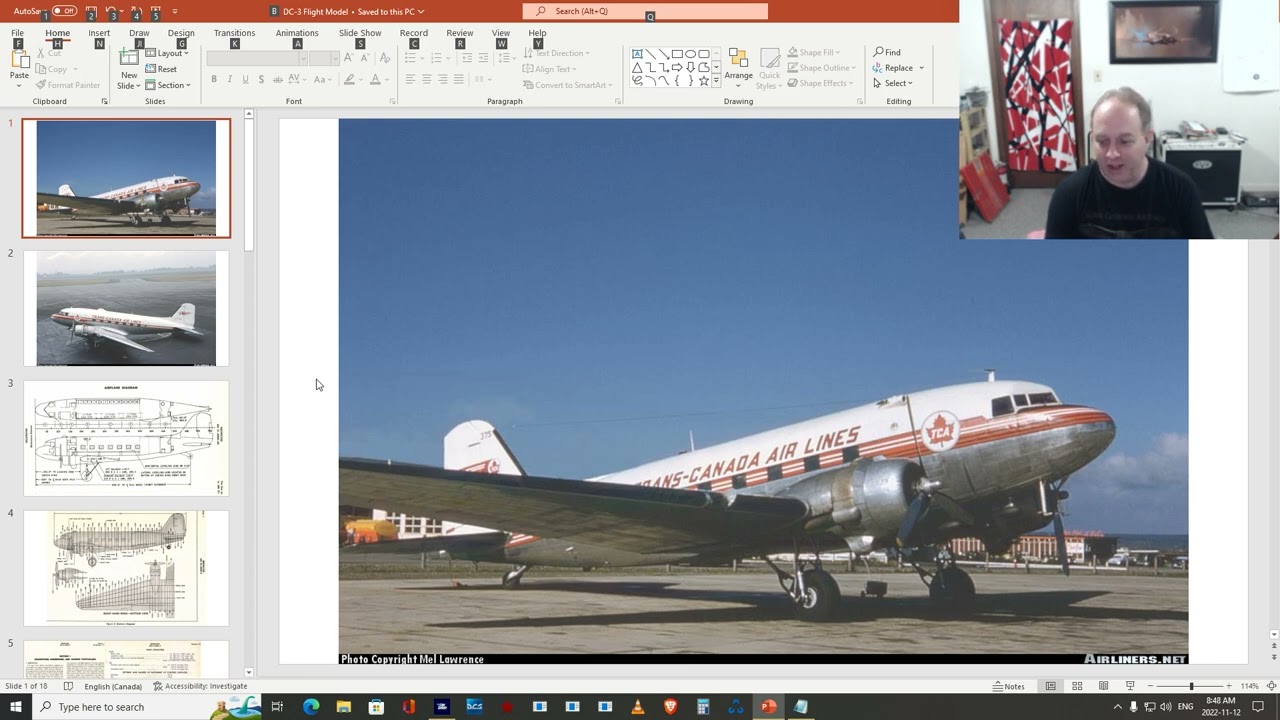This screenshot has height=720, width=1280.
Task: Undo the last action
Action: (111, 11)
